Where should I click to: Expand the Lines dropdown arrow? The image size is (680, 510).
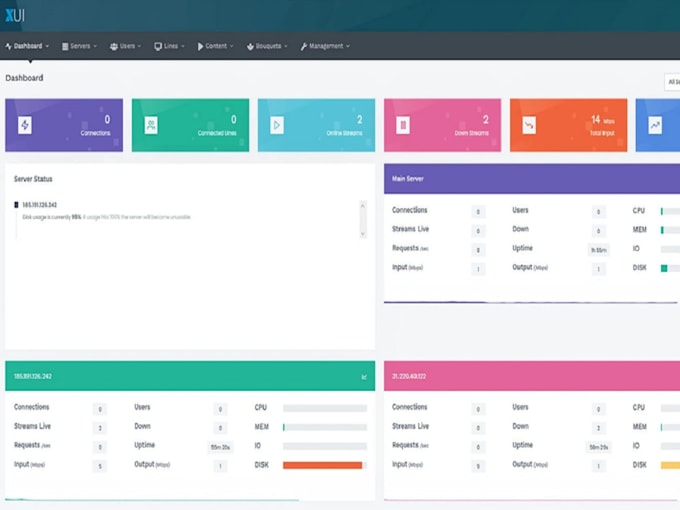183,46
